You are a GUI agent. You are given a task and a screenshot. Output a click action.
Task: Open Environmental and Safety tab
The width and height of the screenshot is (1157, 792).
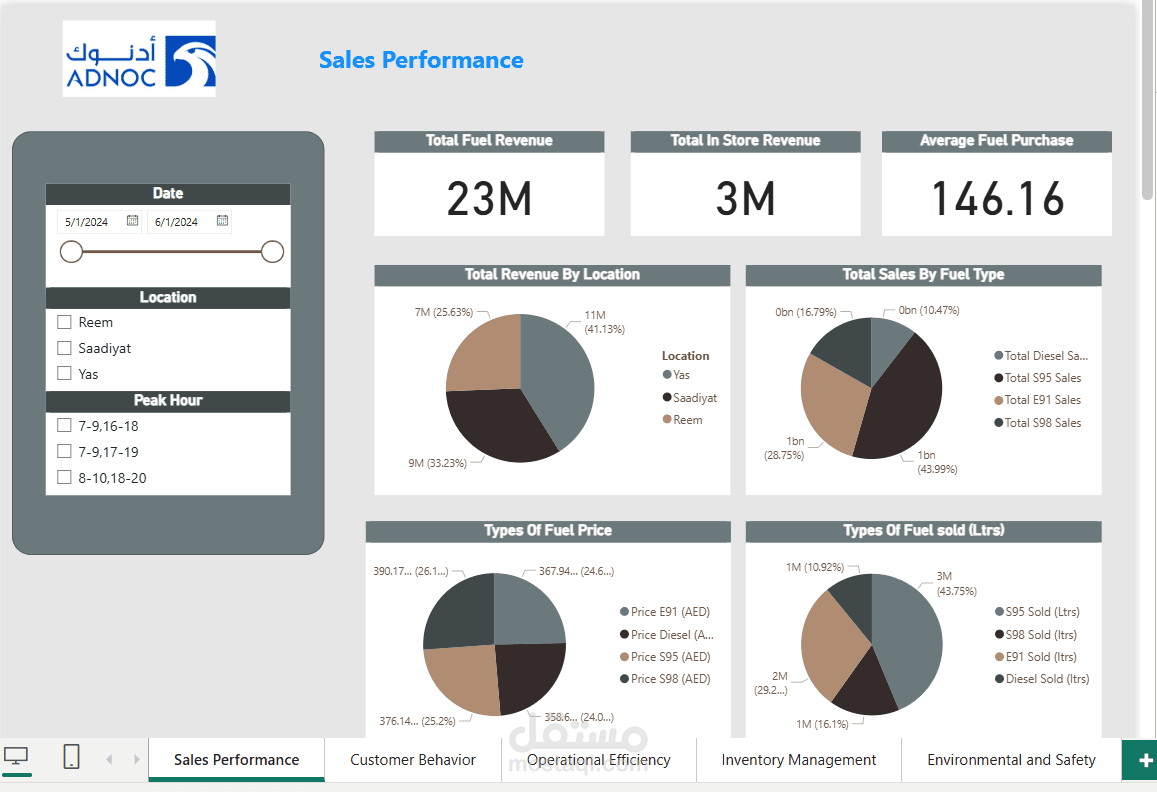[x=1011, y=760]
